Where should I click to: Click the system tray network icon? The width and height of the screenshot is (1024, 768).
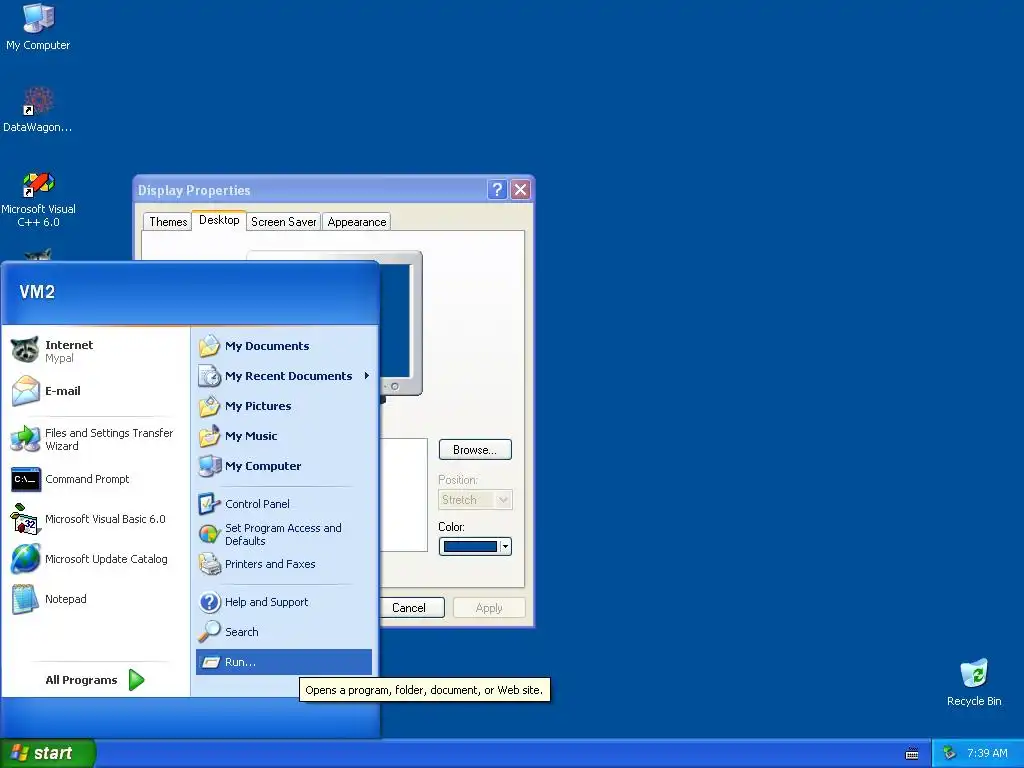click(950, 753)
